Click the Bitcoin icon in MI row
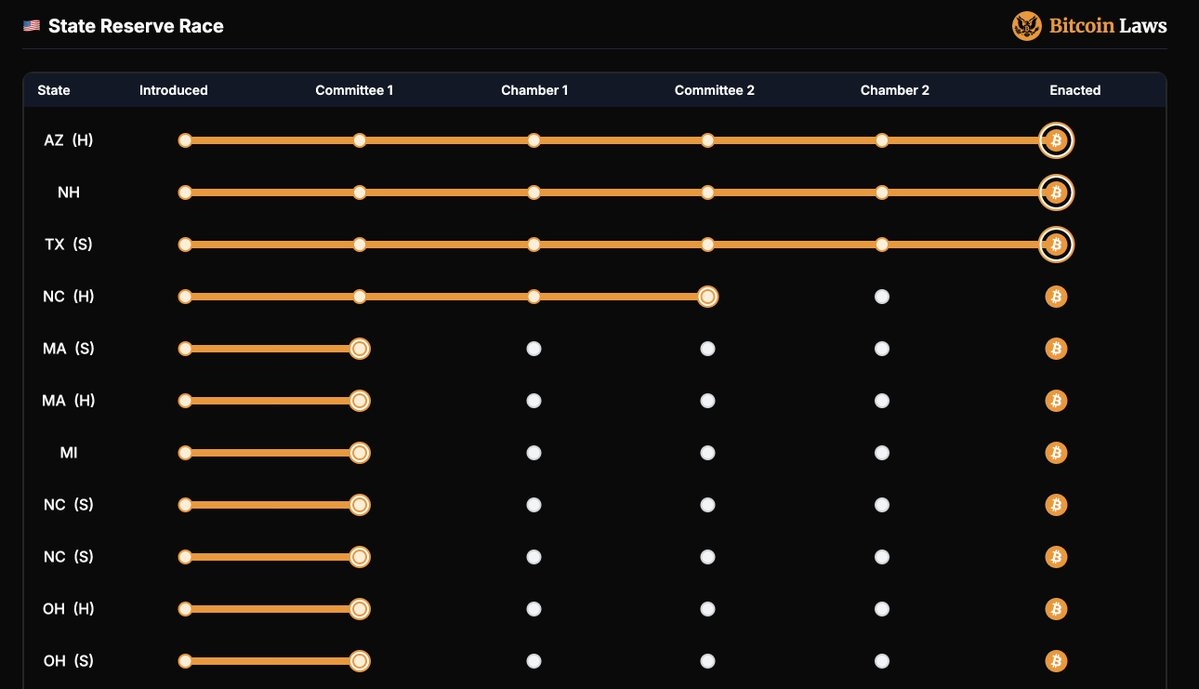 pos(1056,453)
